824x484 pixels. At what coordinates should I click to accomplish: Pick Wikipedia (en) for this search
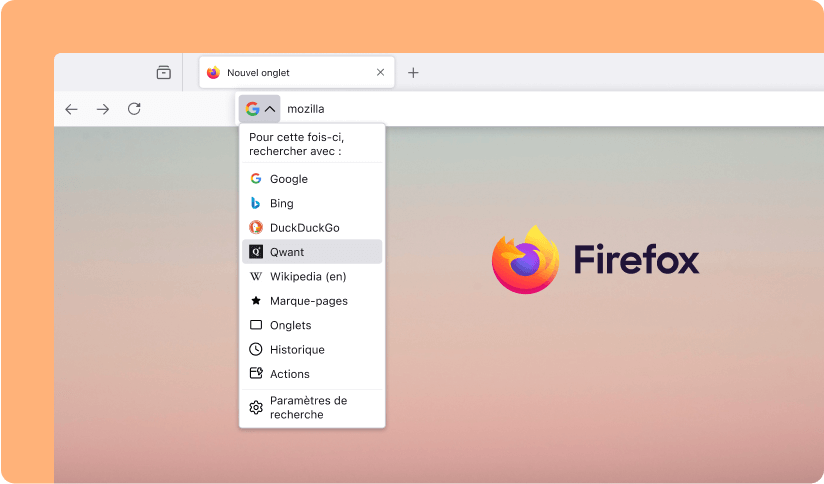[x=312, y=276]
